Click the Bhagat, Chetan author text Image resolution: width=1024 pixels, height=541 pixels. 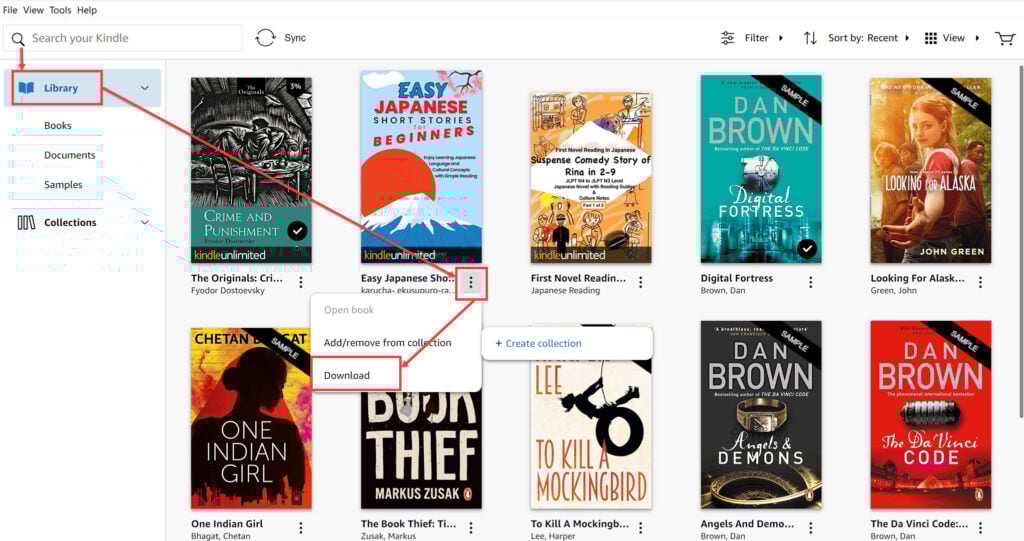(x=221, y=536)
